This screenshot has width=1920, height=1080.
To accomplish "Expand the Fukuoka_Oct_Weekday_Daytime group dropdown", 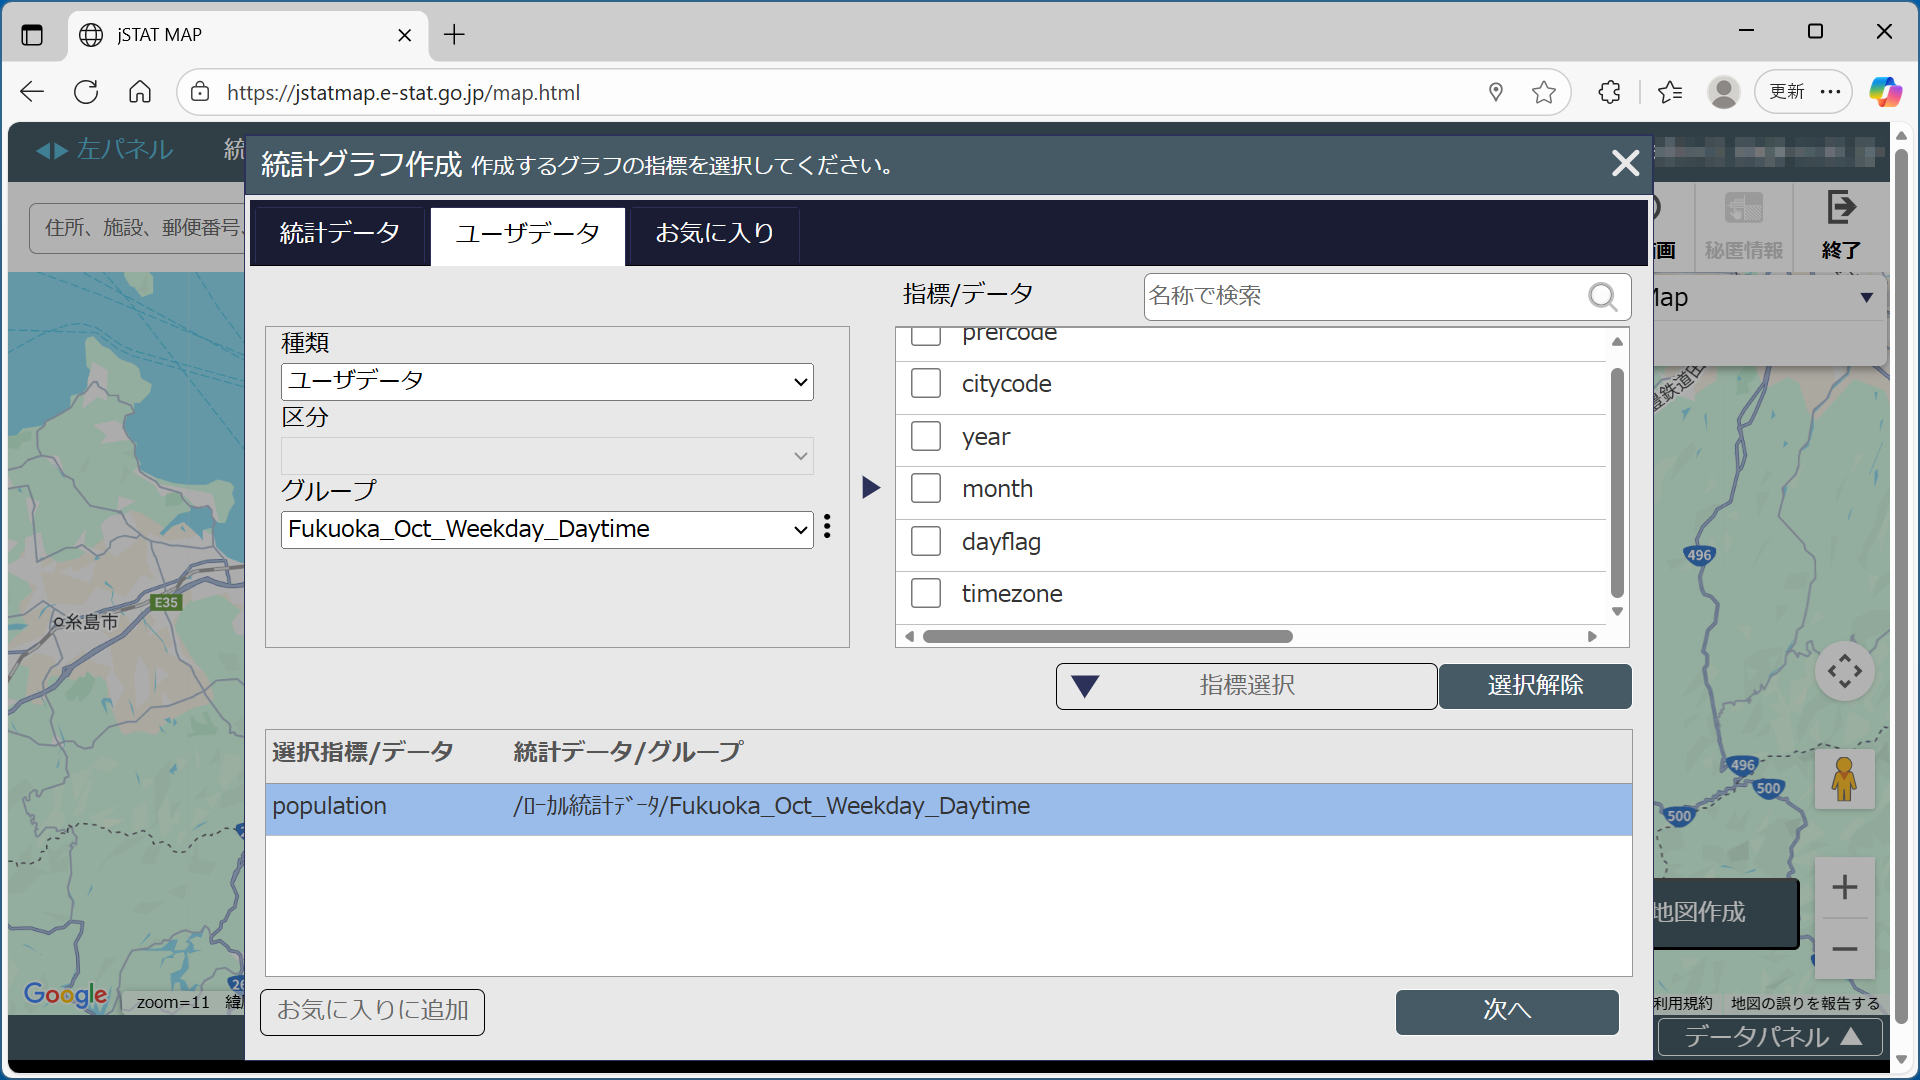I will 547,529.
